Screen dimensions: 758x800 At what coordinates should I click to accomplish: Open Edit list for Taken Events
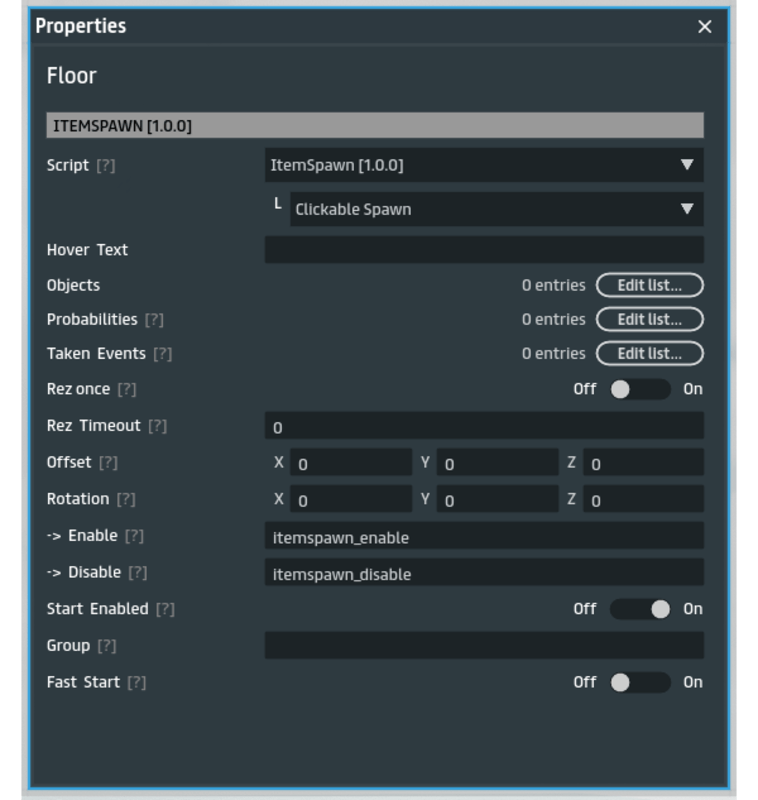click(649, 354)
